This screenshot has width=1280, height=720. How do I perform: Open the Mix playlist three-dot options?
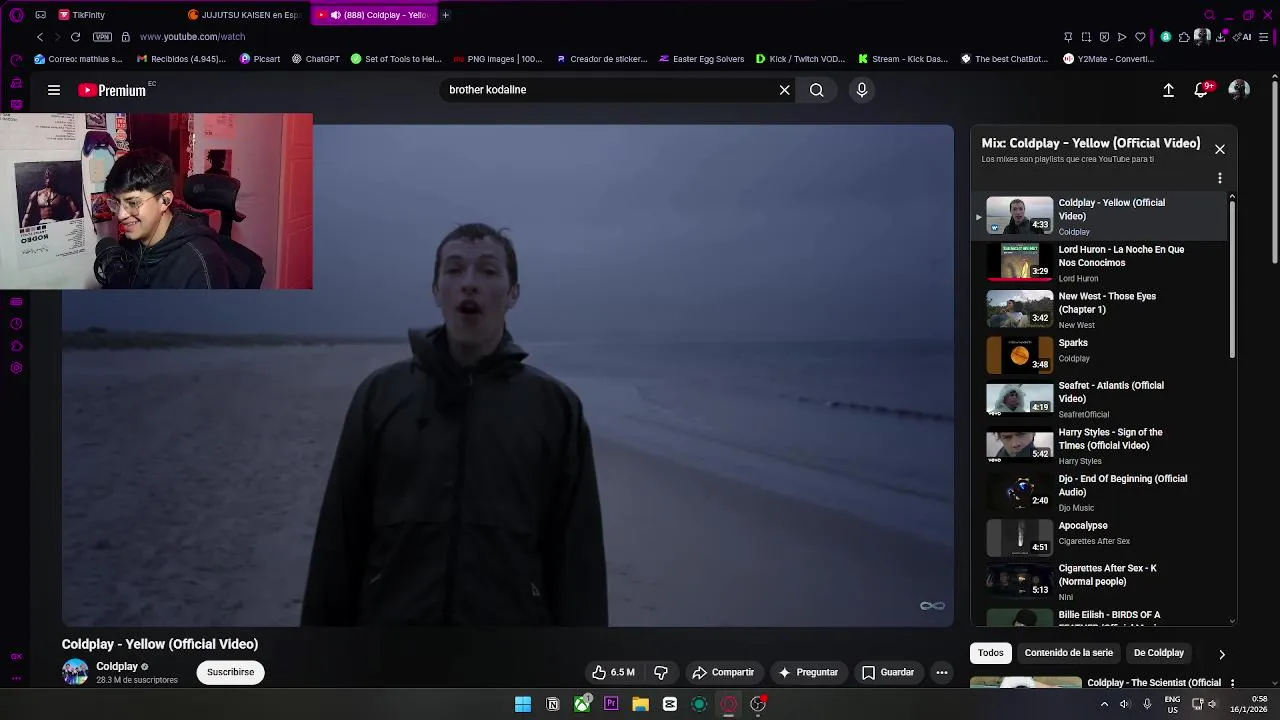pyautogui.click(x=1220, y=178)
